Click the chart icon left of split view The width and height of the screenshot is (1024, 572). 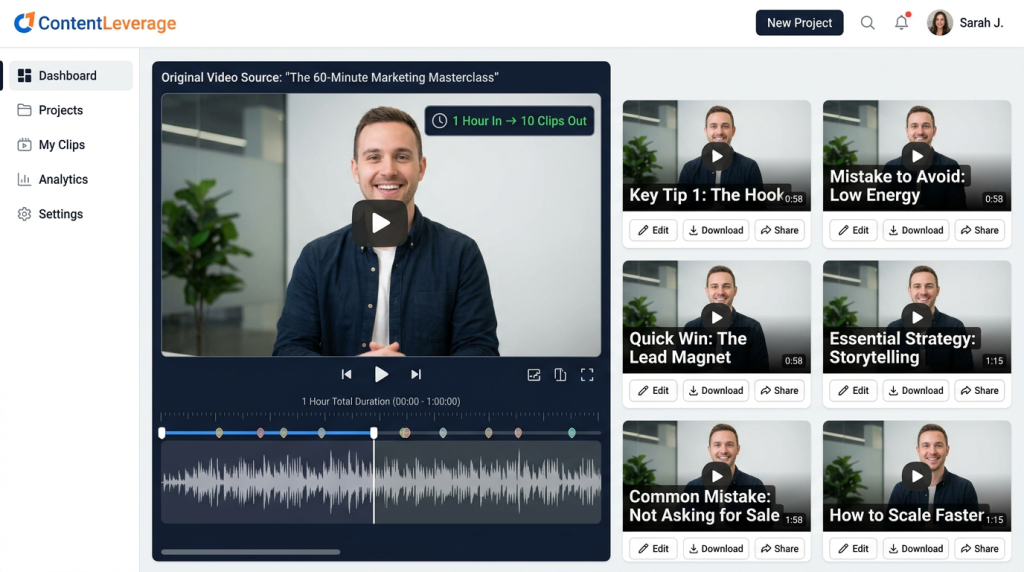pyautogui.click(x=534, y=375)
